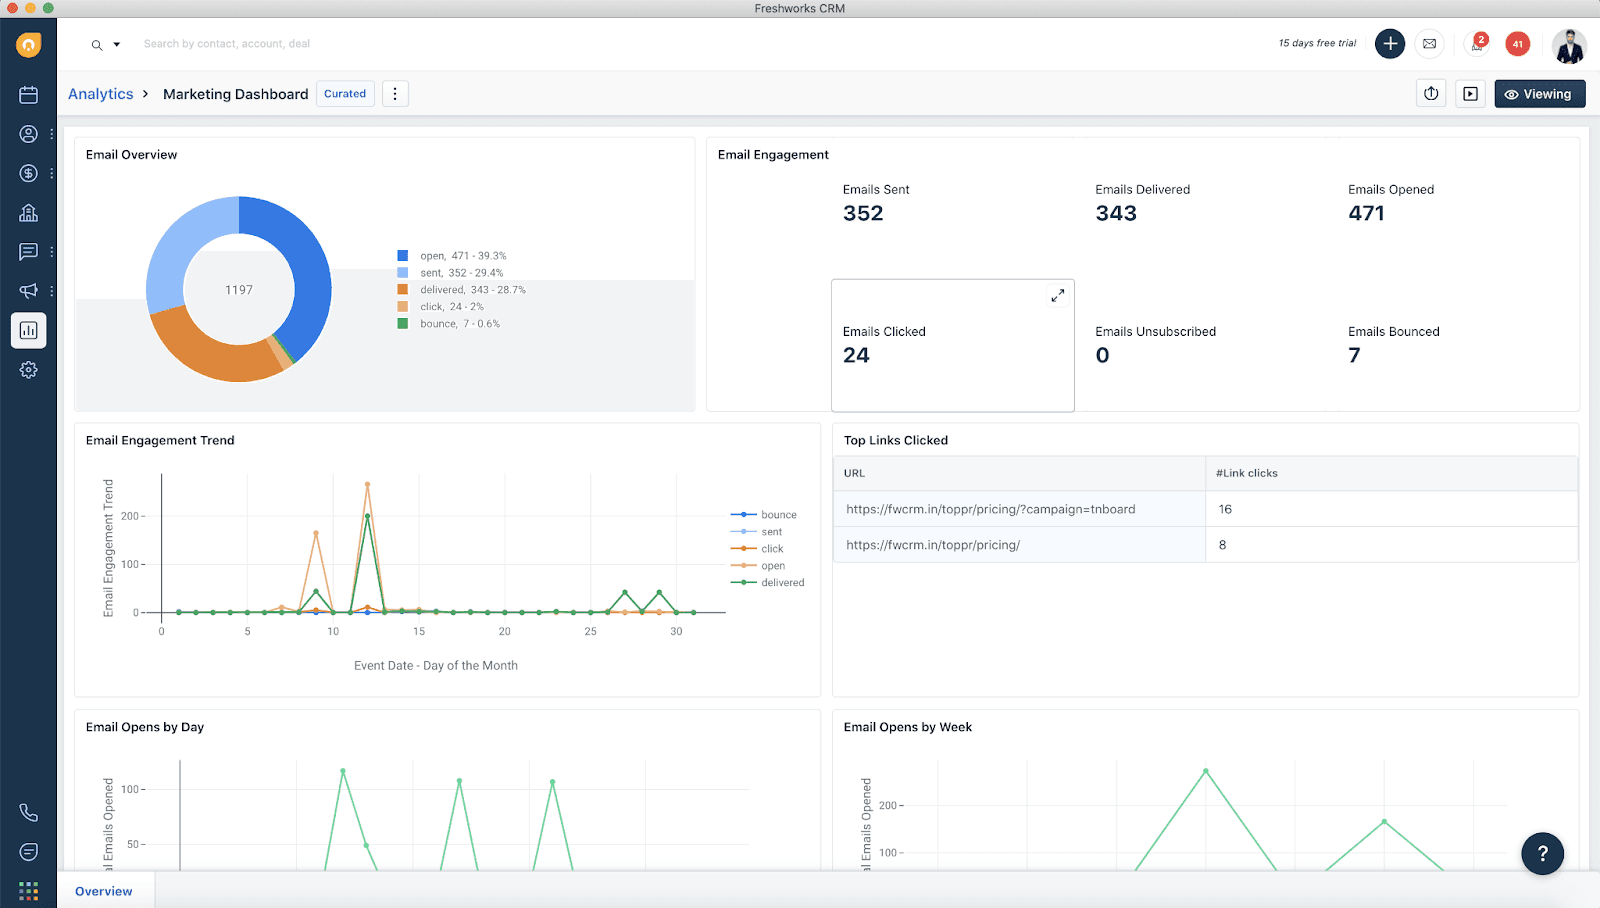This screenshot has width=1600, height=908.
Task: Open the search scope dropdown arrow
Action: (116, 44)
